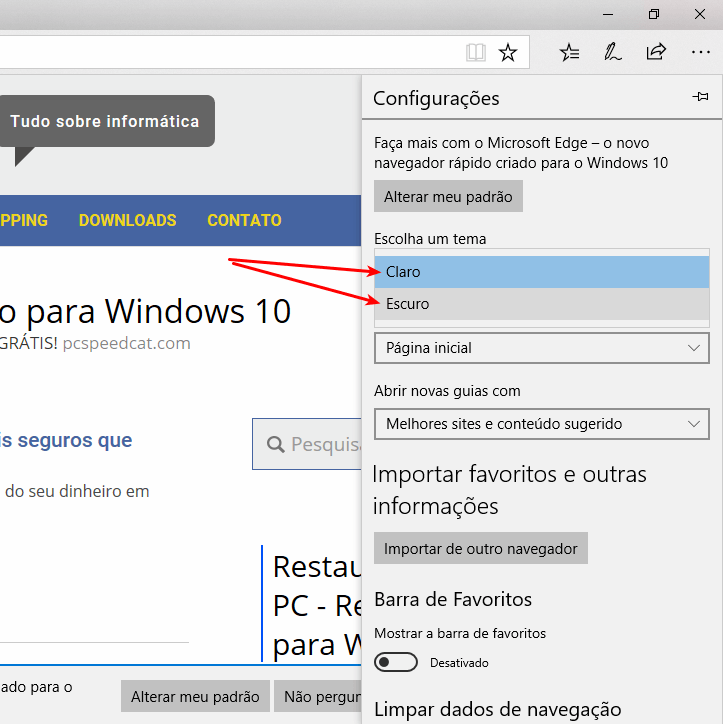Click the Configurações pane title

tap(436, 98)
